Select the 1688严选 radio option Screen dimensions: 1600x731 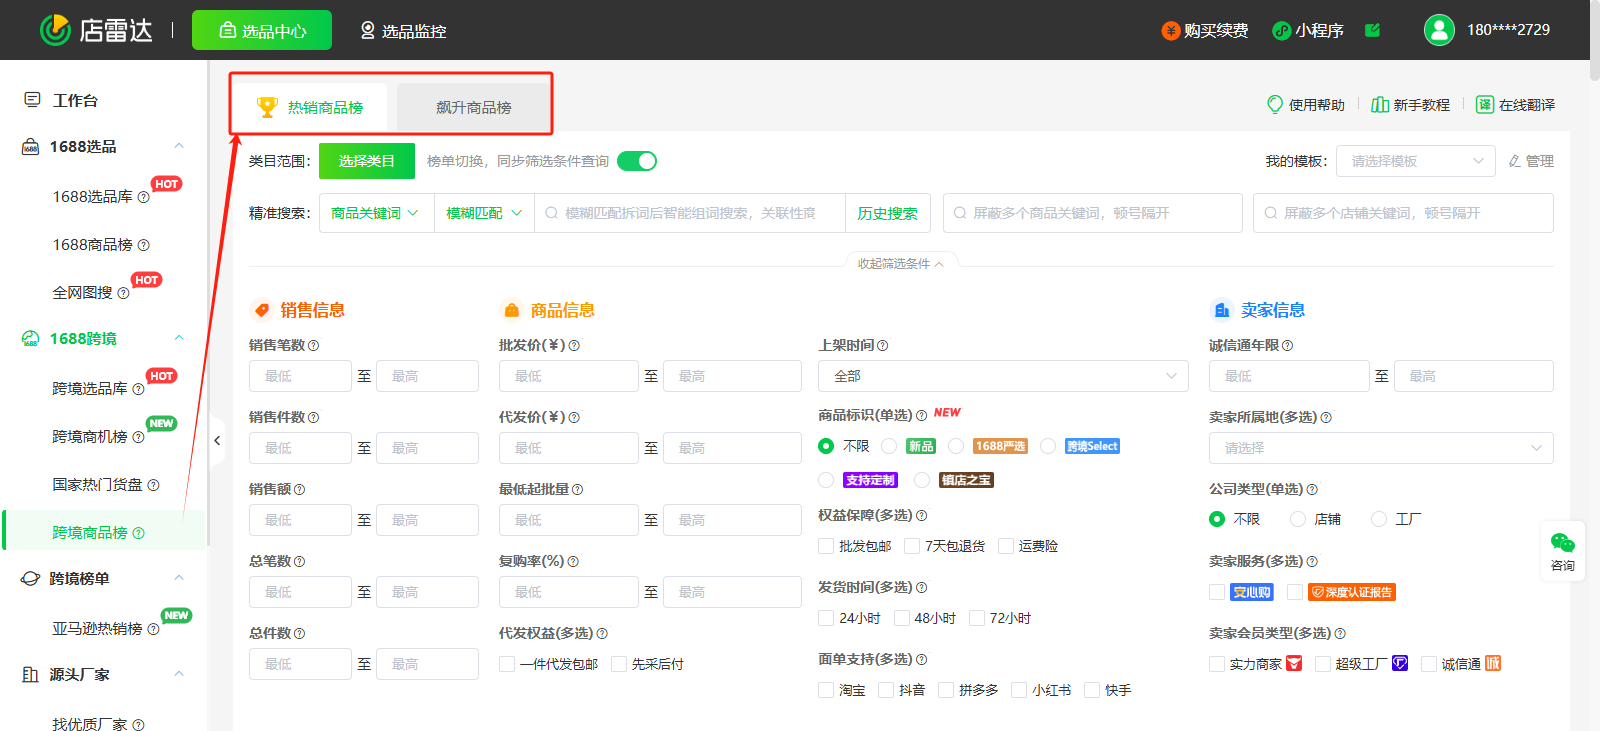pyautogui.click(x=956, y=446)
